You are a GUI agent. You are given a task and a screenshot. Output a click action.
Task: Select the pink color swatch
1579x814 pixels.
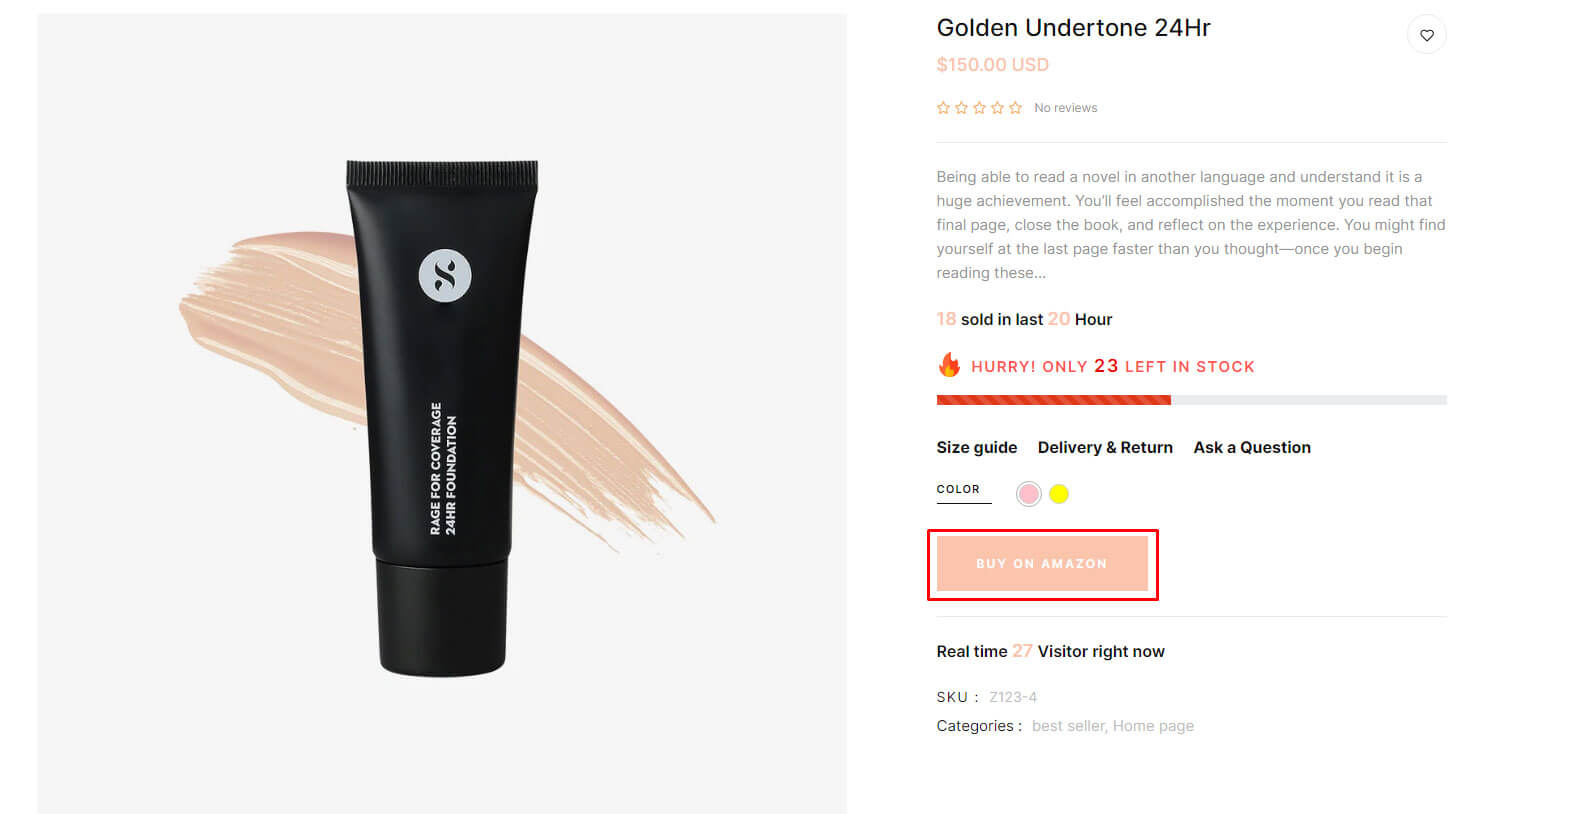click(x=1028, y=494)
